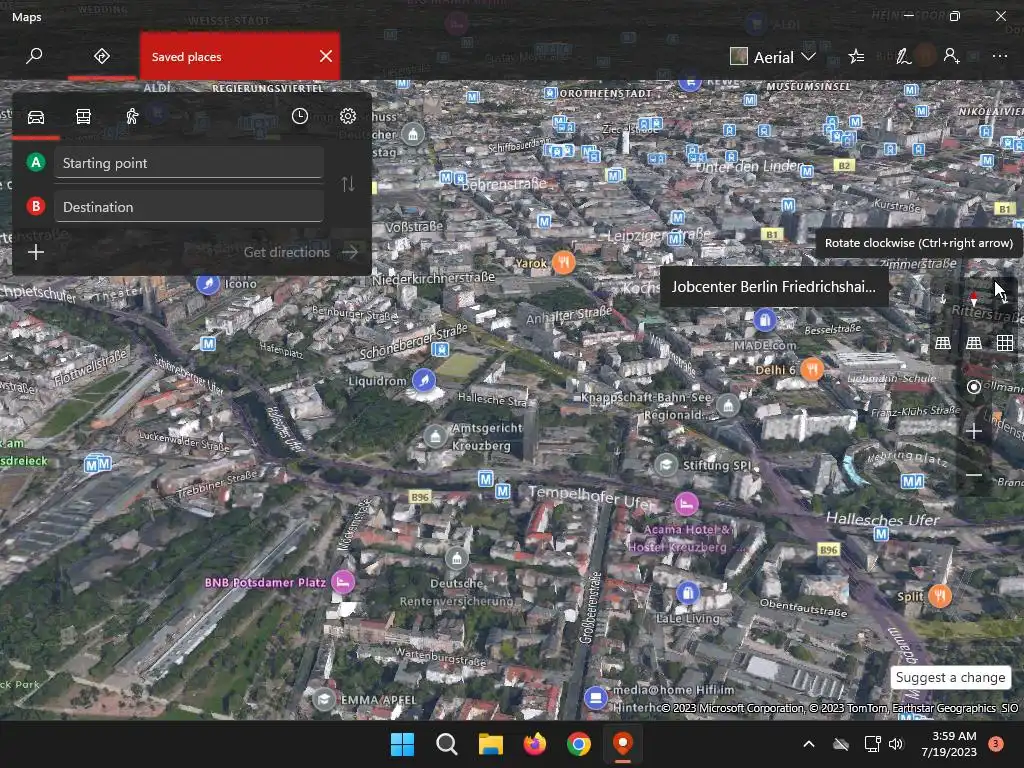Screen dimensions: 1024x768
Task: Select the Split restaurant marker
Action: point(940,596)
